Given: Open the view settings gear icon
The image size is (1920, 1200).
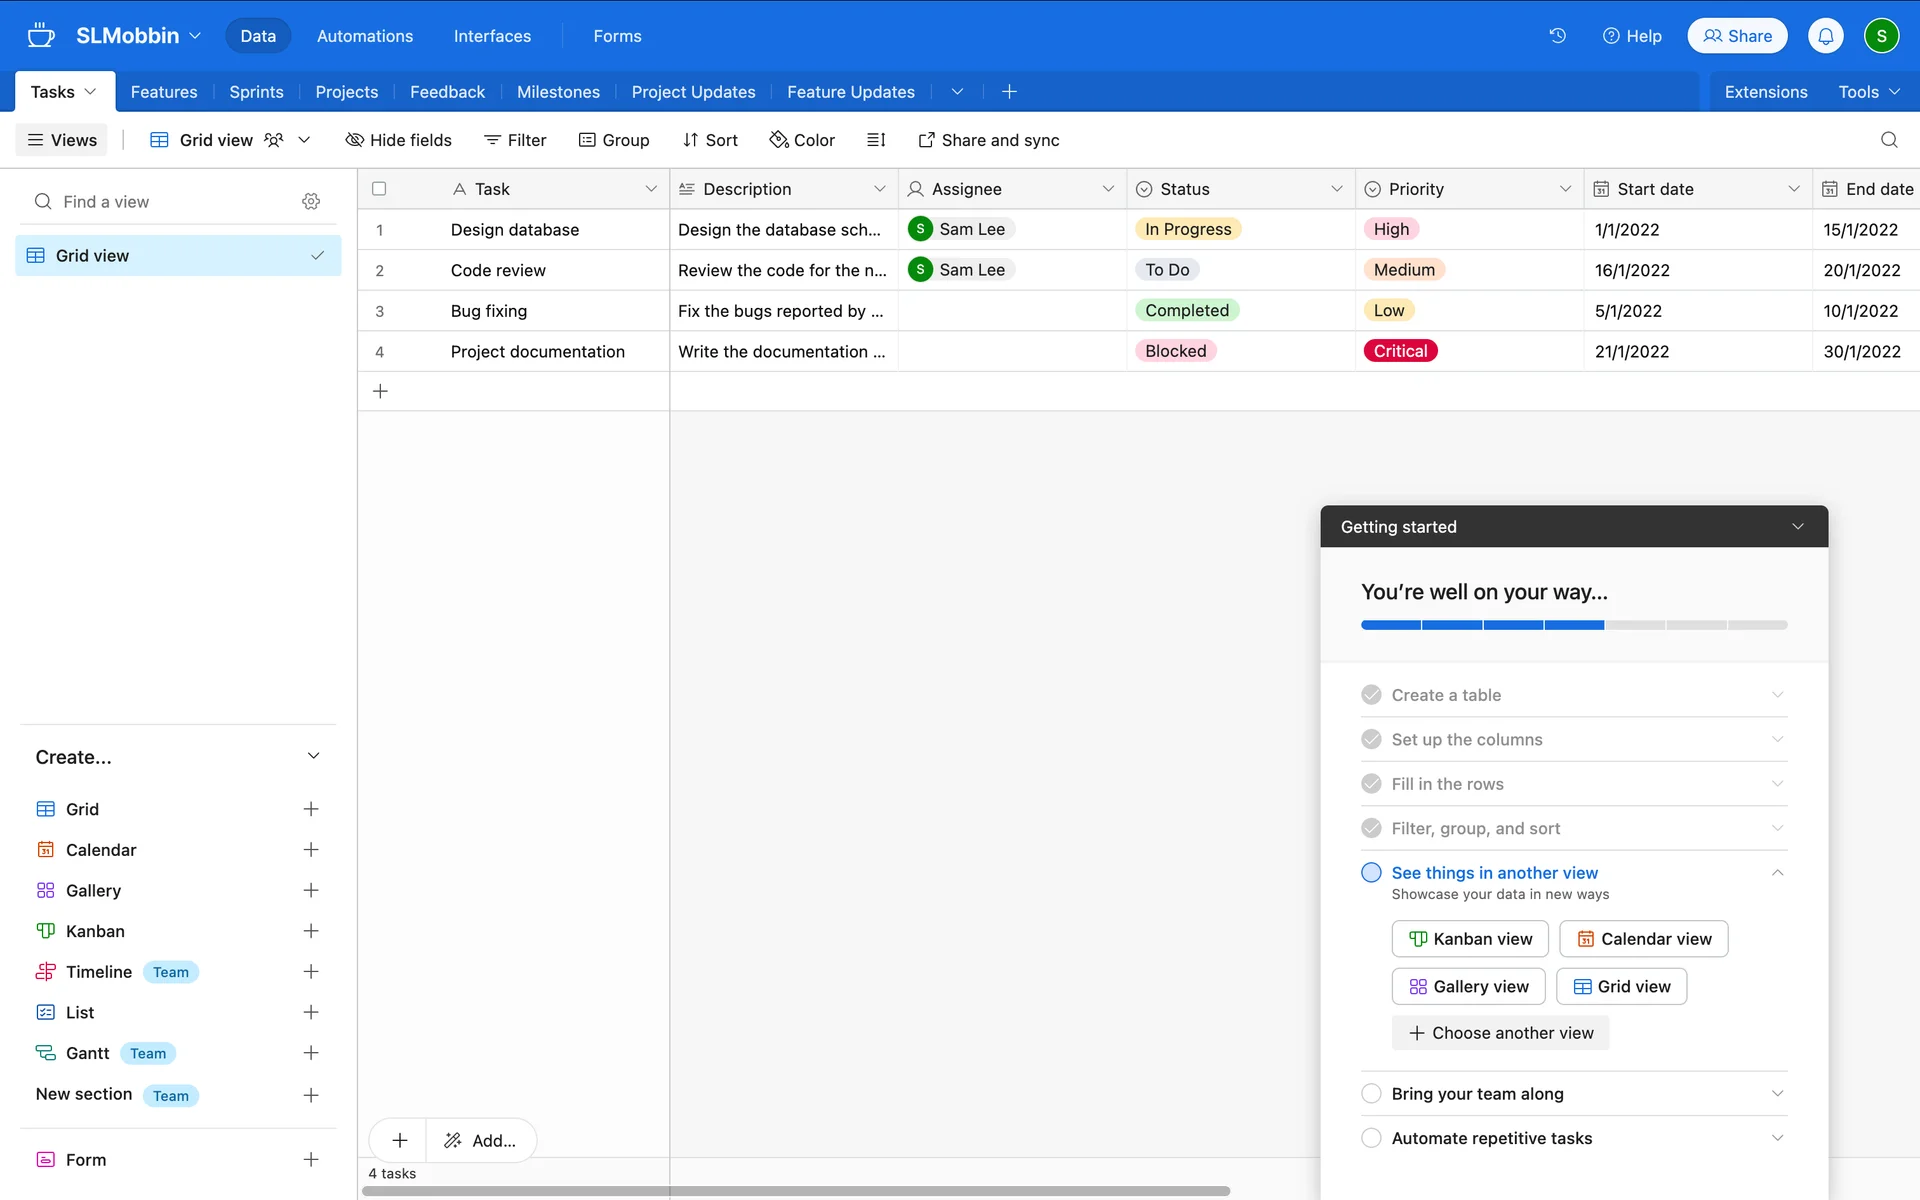Looking at the screenshot, I should tap(311, 202).
